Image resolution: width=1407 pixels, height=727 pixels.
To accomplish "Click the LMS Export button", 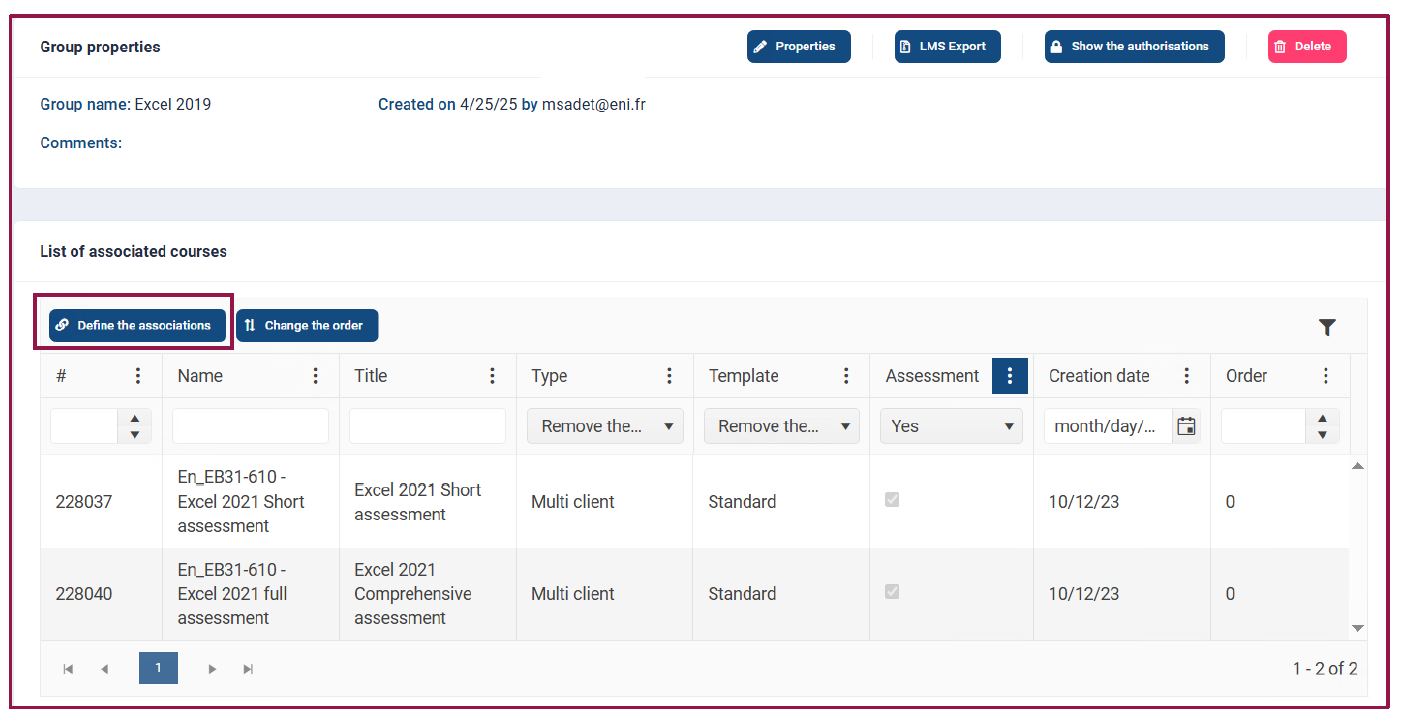I will 948,46.
